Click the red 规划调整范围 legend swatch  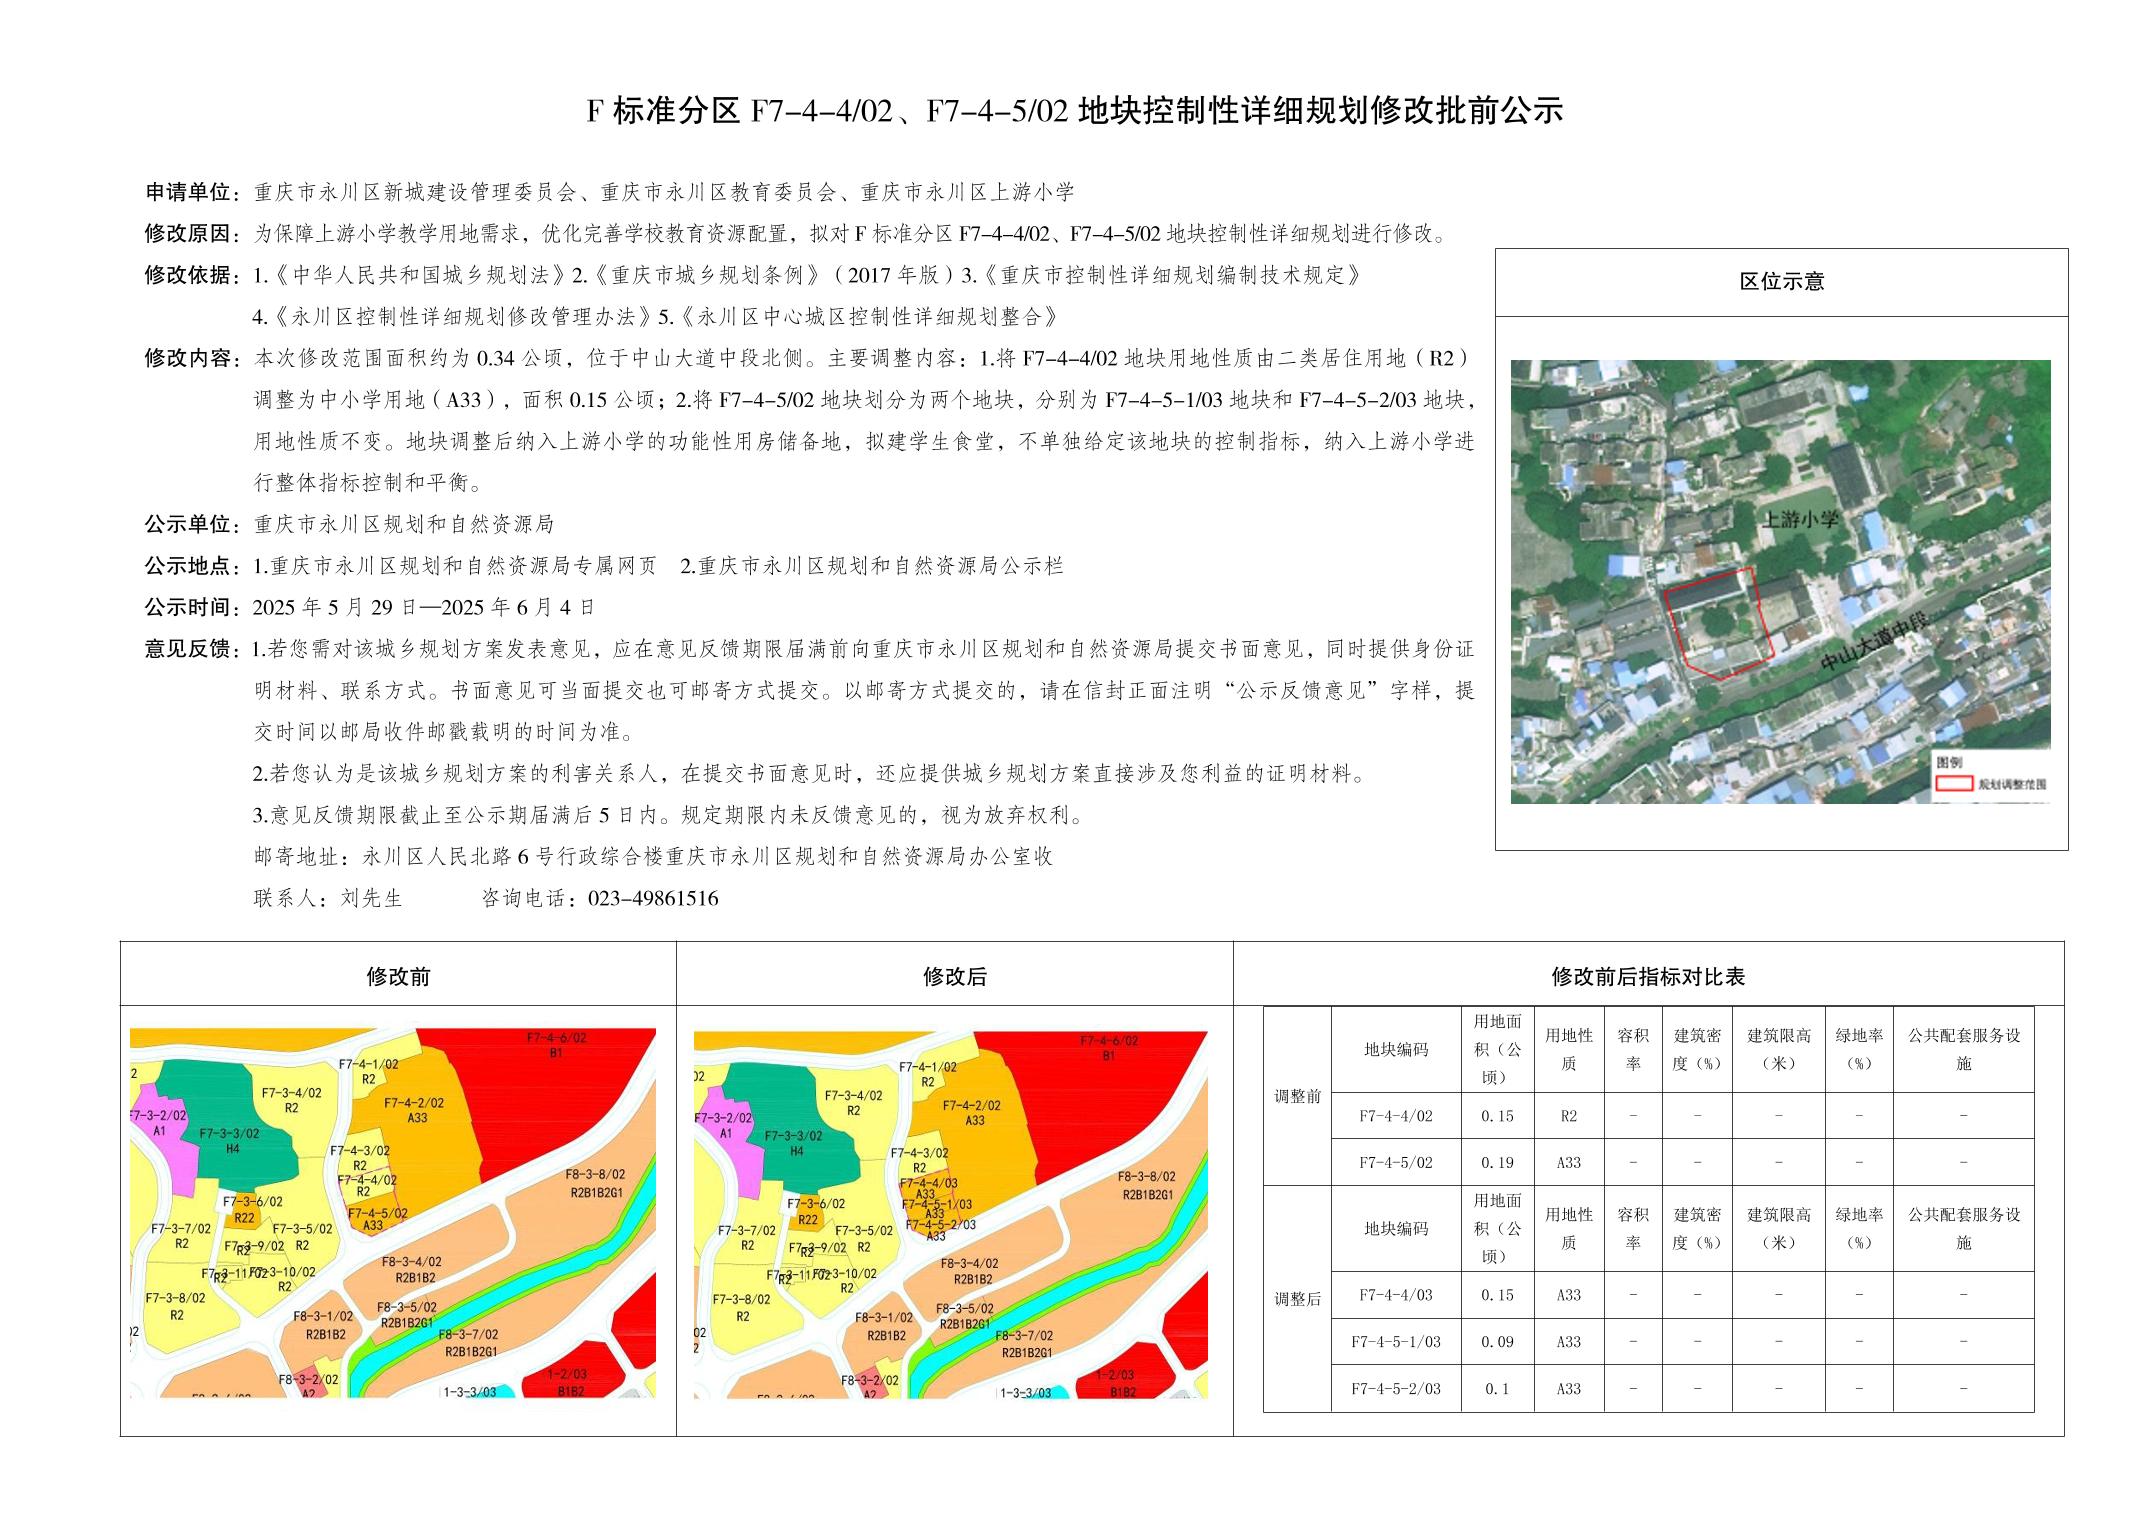click(x=1953, y=784)
